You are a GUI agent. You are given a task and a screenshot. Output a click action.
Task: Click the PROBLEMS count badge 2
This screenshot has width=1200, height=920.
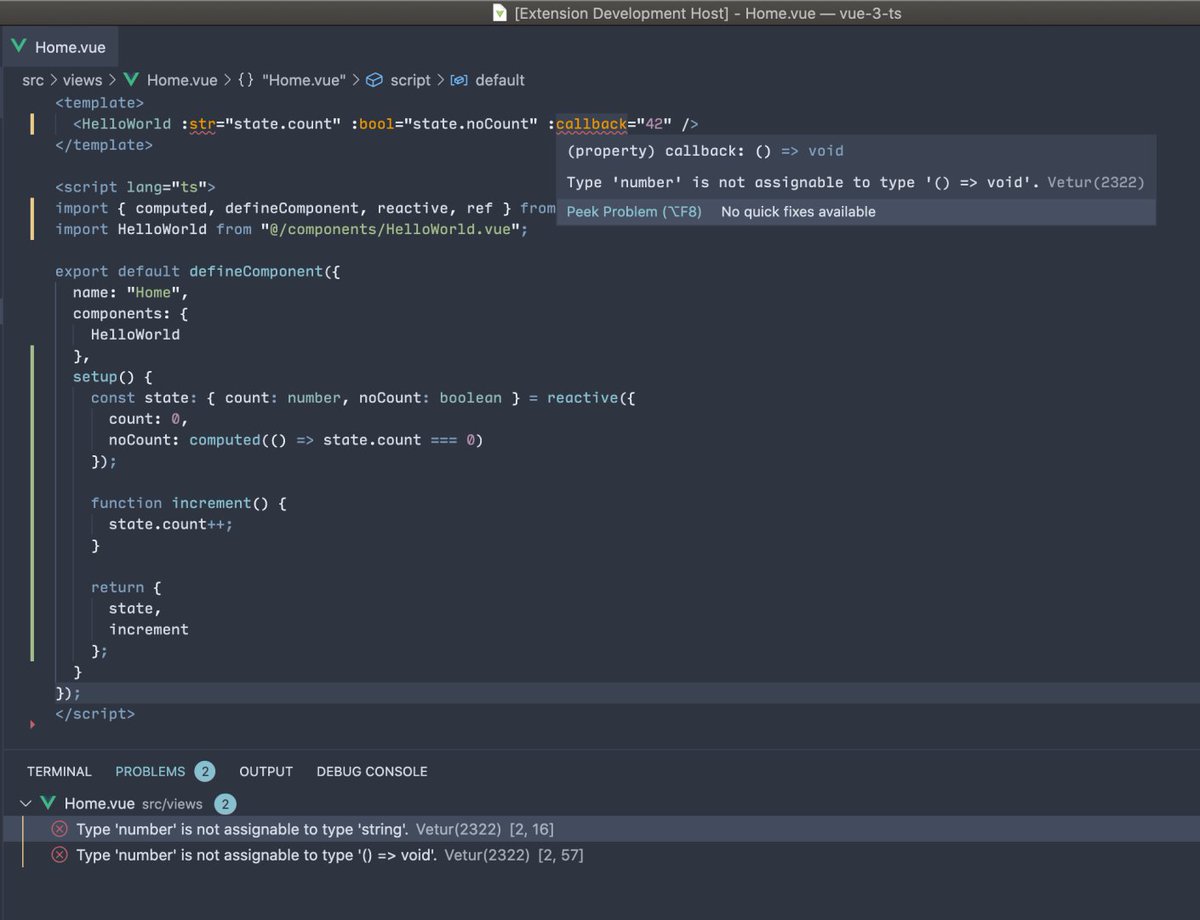pyautogui.click(x=205, y=772)
